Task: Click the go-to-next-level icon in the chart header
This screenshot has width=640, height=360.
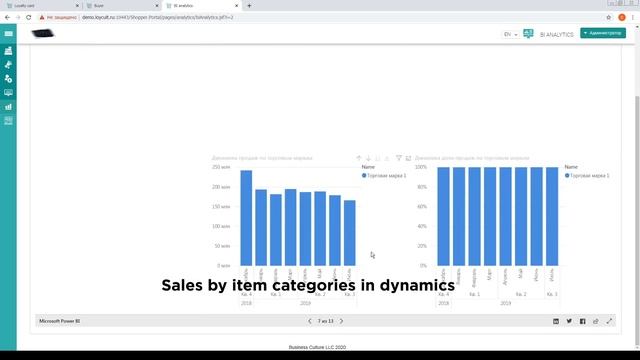Action: pyautogui.click(x=378, y=158)
